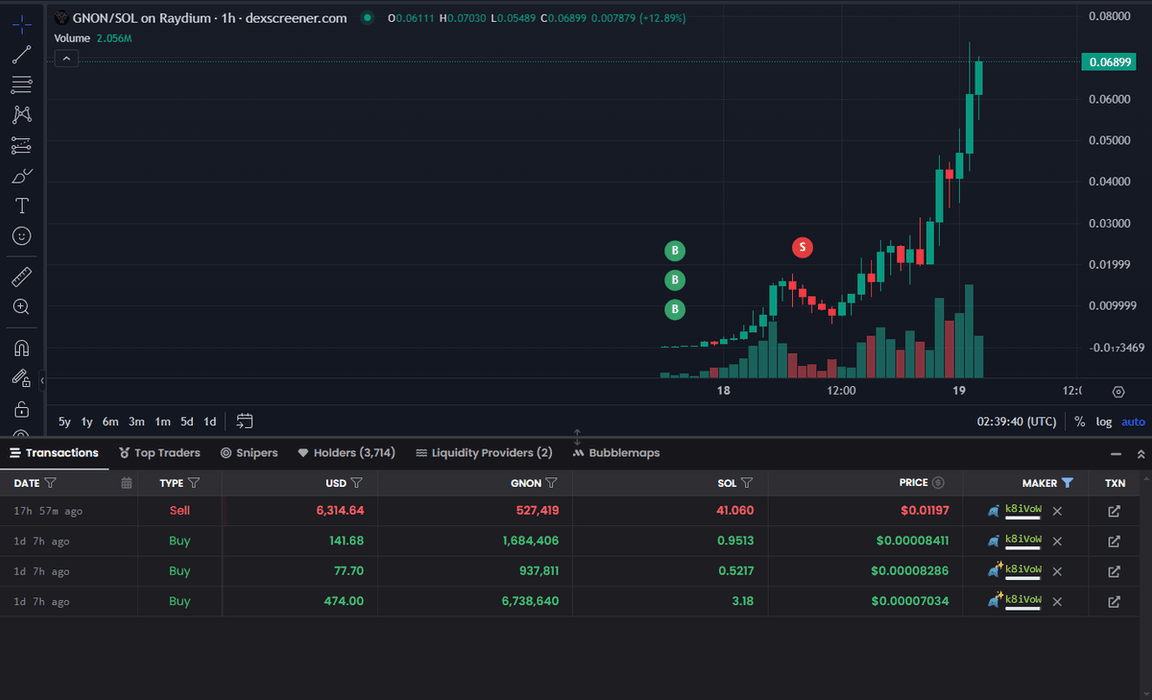The width and height of the screenshot is (1152, 700).
Task: Open chart settings gear icon
Action: click(1118, 392)
